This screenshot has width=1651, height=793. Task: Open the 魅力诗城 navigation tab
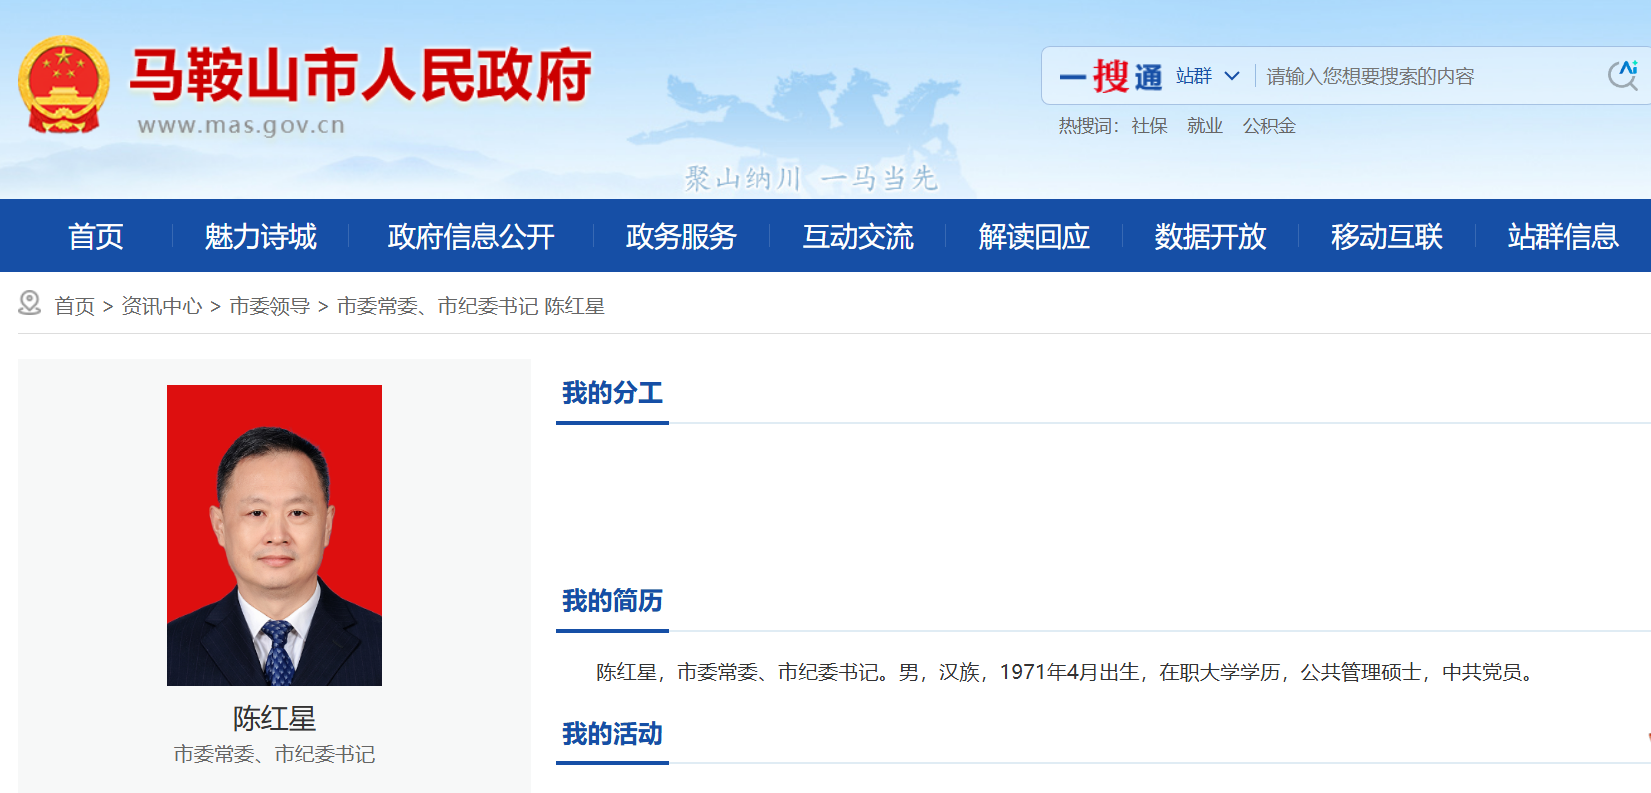[260, 236]
